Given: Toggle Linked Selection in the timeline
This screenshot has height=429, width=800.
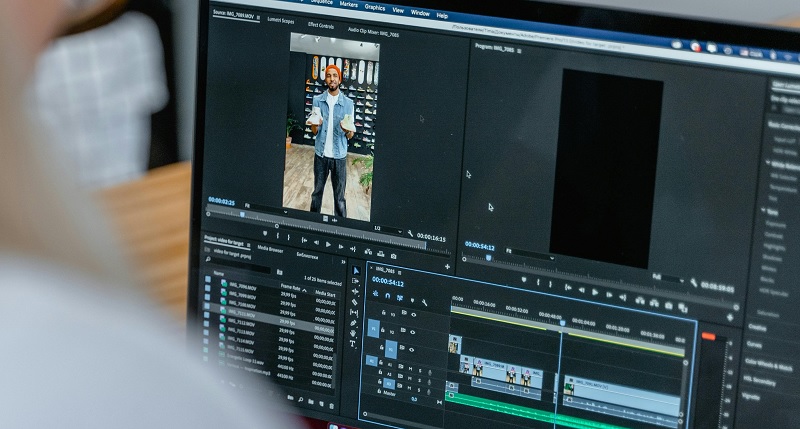Looking at the screenshot, I should click(400, 298).
